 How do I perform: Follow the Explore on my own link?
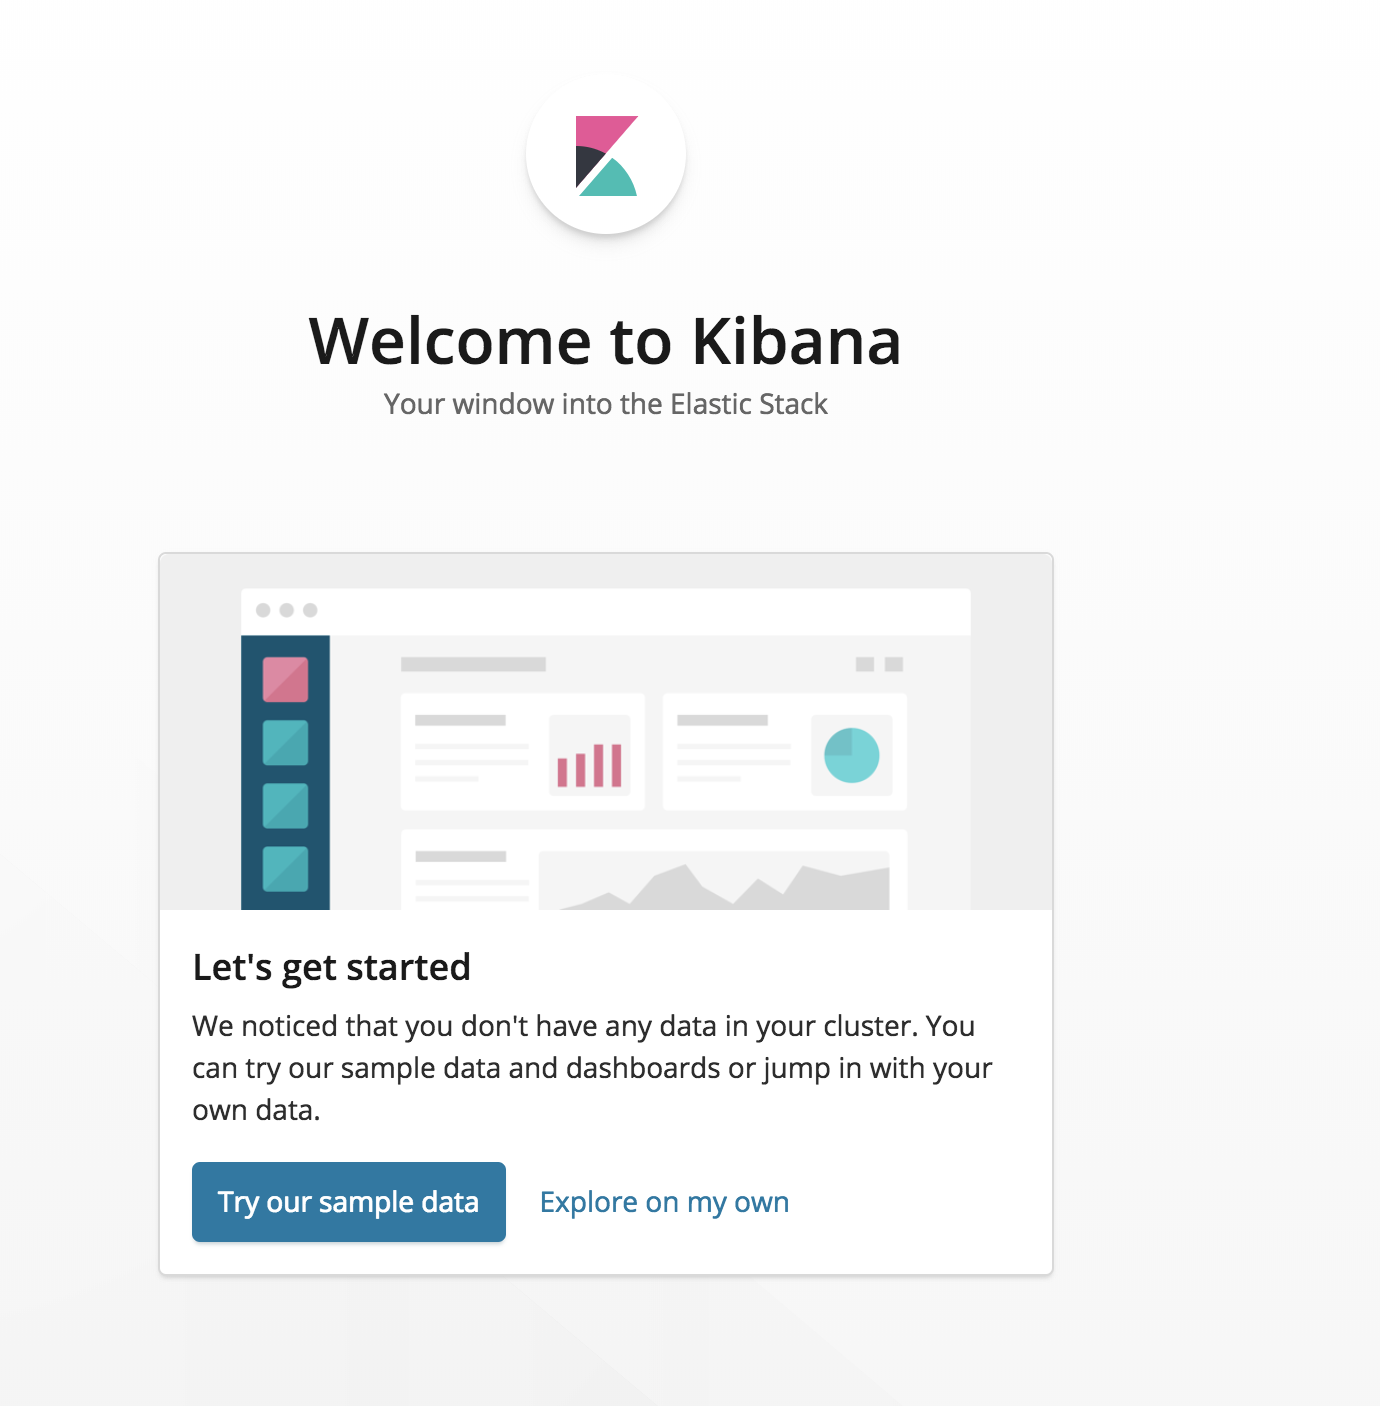(x=664, y=1202)
